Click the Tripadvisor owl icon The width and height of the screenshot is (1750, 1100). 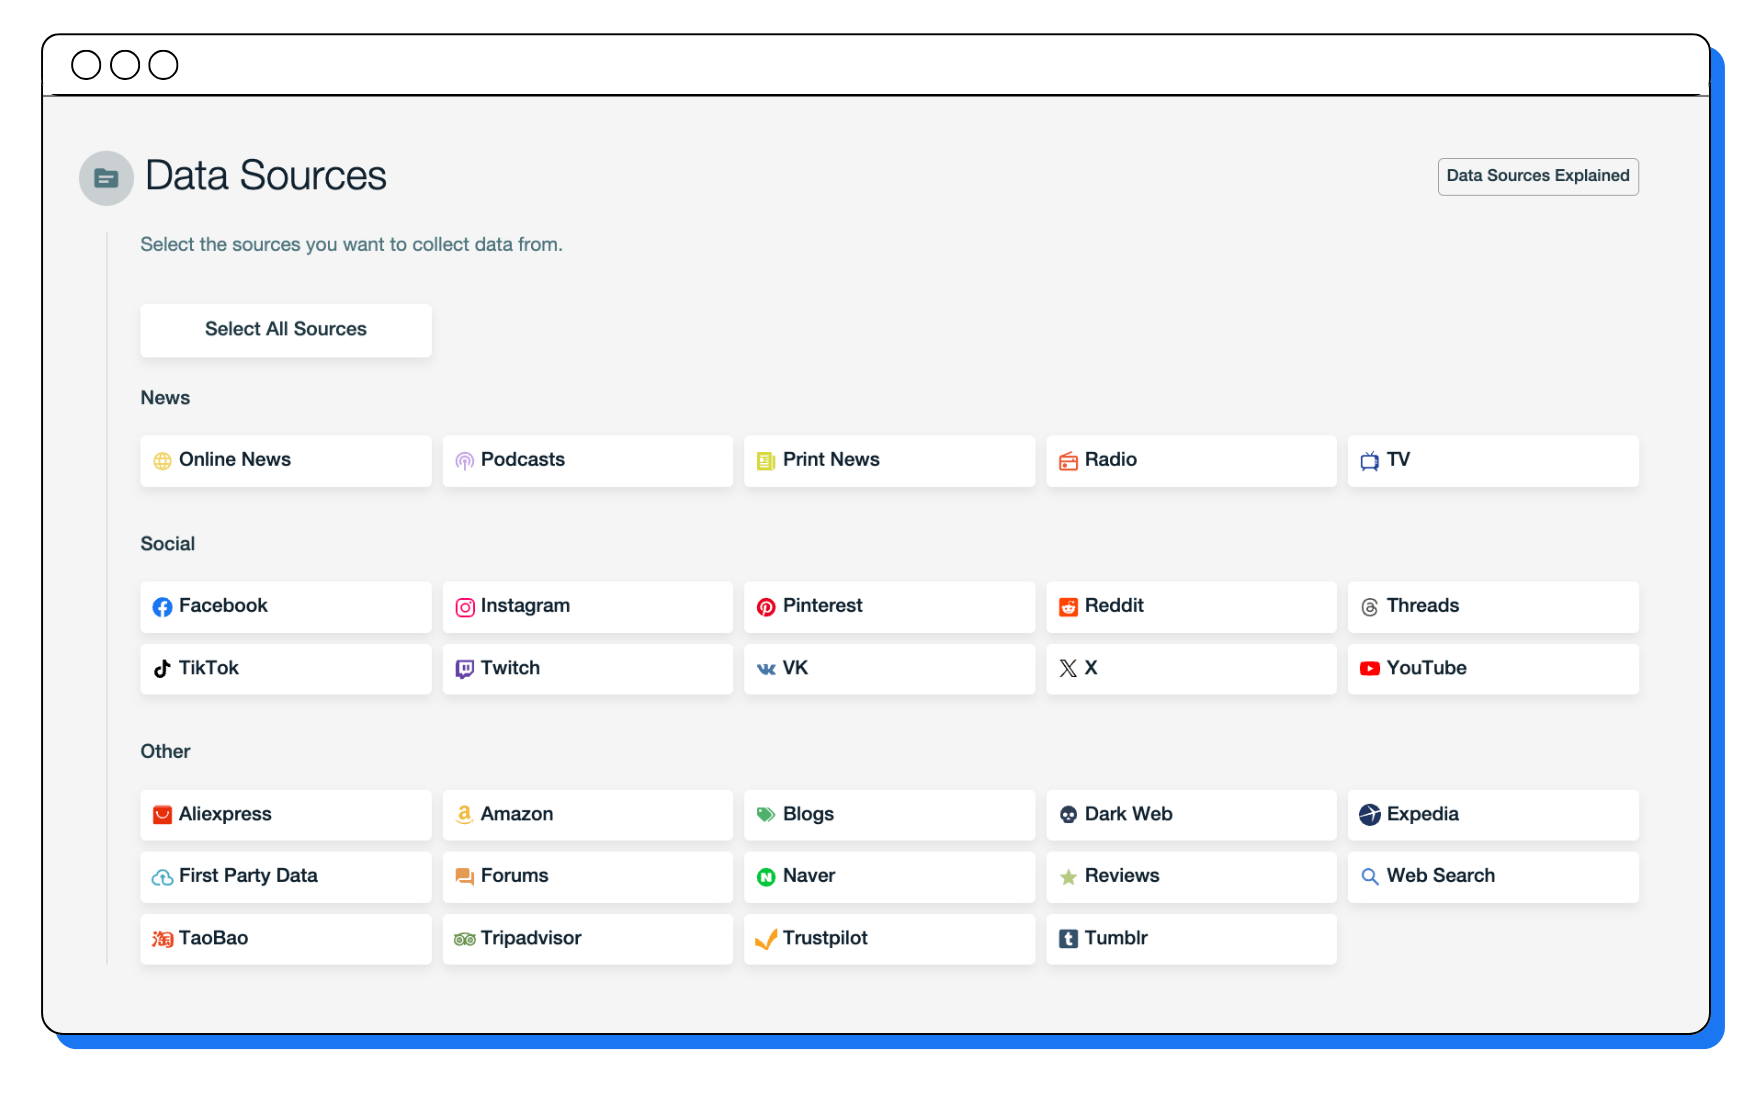(x=465, y=938)
